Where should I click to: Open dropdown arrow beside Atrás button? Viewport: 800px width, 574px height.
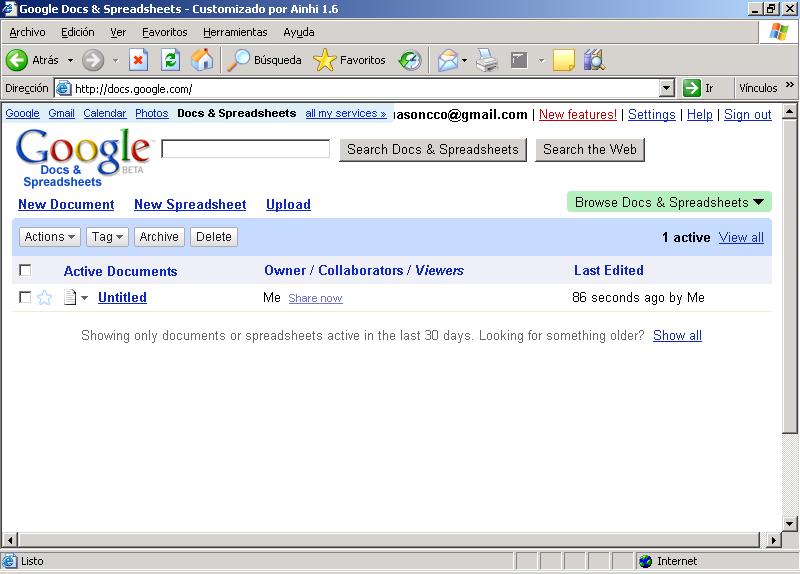tap(70, 60)
